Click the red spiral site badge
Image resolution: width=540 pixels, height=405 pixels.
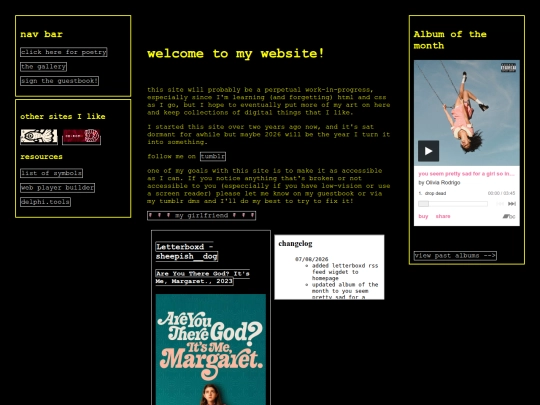pyautogui.click(x=82, y=136)
